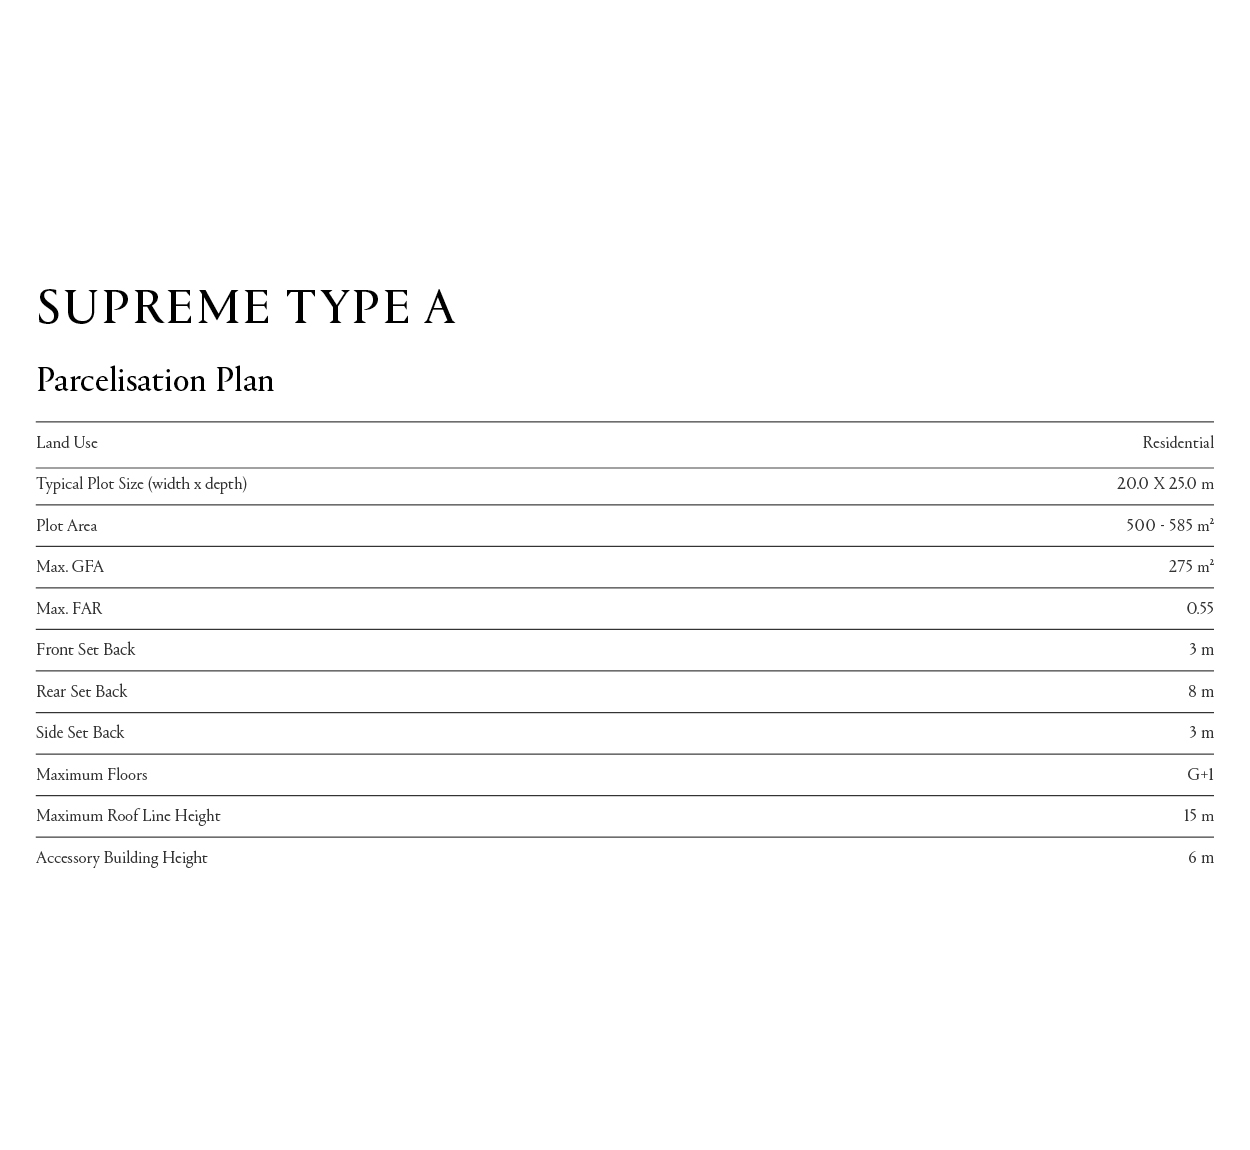The height and width of the screenshot is (1150, 1250).
Task: Select the Land Use row label
Action: pos(67,443)
